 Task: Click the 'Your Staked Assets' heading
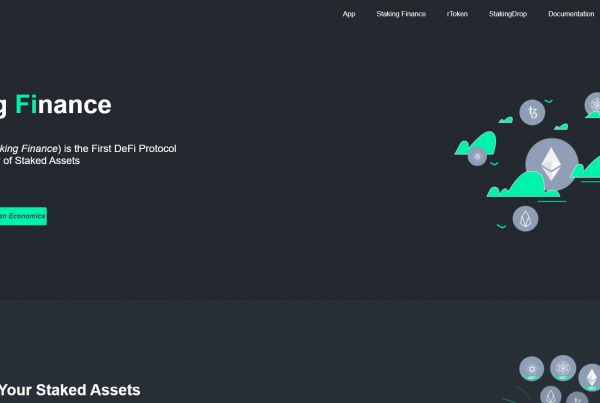pyautogui.click(x=70, y=390)
